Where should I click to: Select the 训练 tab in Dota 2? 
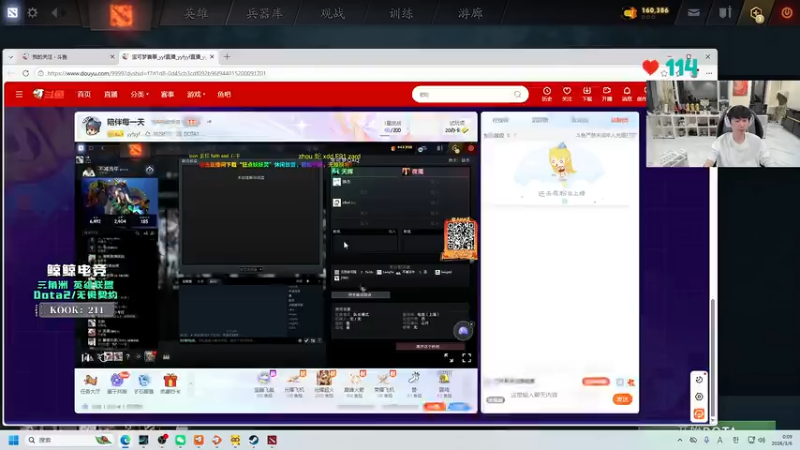(x=401, y=13)
